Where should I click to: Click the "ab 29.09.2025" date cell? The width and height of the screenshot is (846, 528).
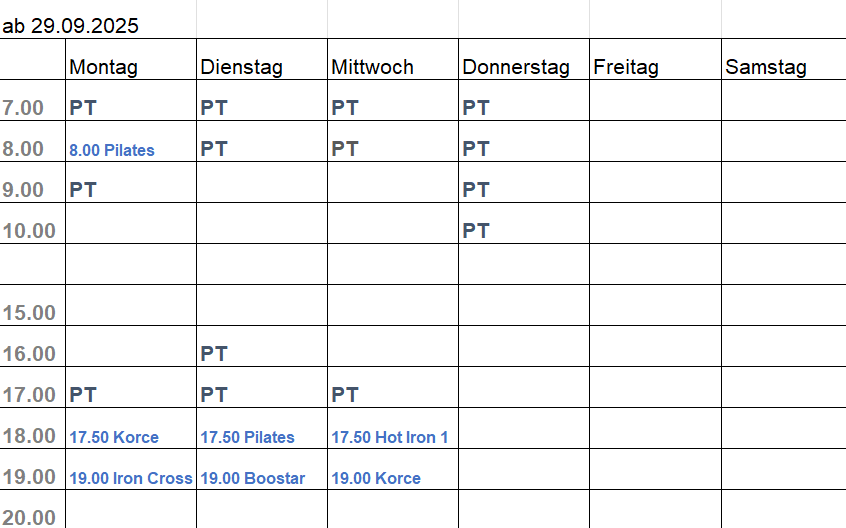coord(71,26)
